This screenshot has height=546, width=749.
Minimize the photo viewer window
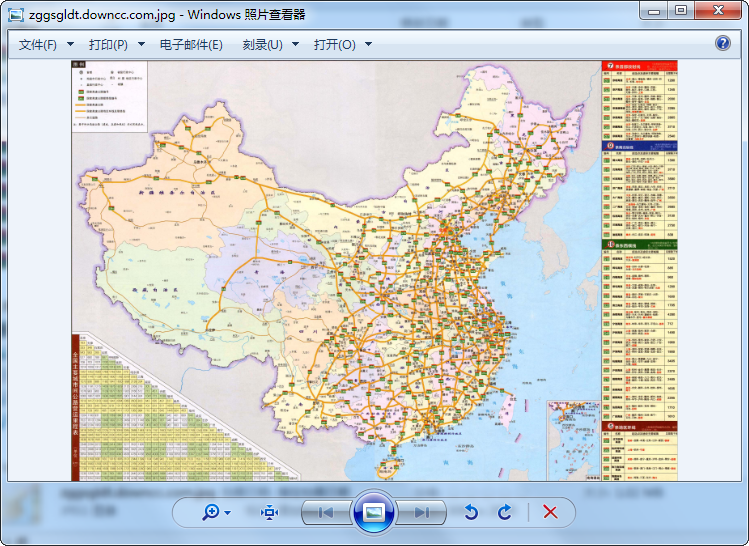(x=654, y=10)
